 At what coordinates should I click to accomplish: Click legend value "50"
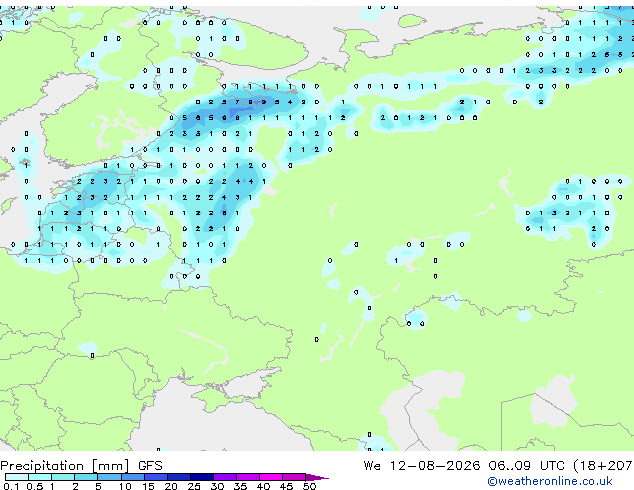pyautogui.click(x=309, y=486)
